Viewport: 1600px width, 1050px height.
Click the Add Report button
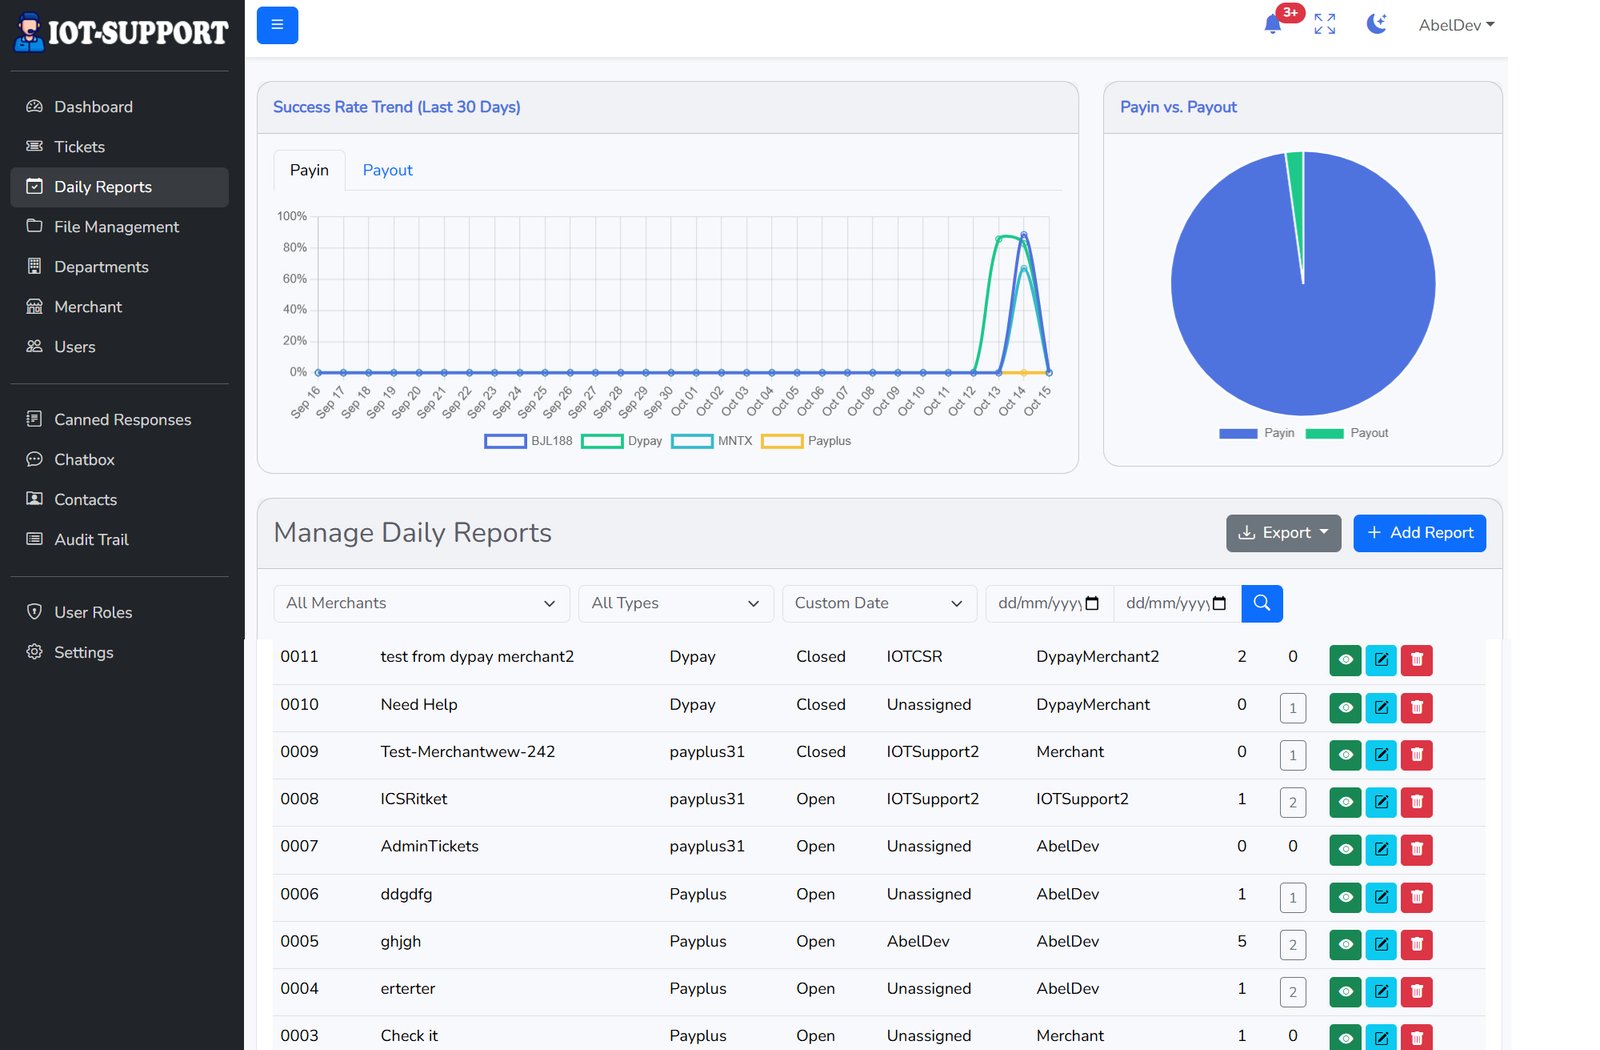pos(1419,533)
